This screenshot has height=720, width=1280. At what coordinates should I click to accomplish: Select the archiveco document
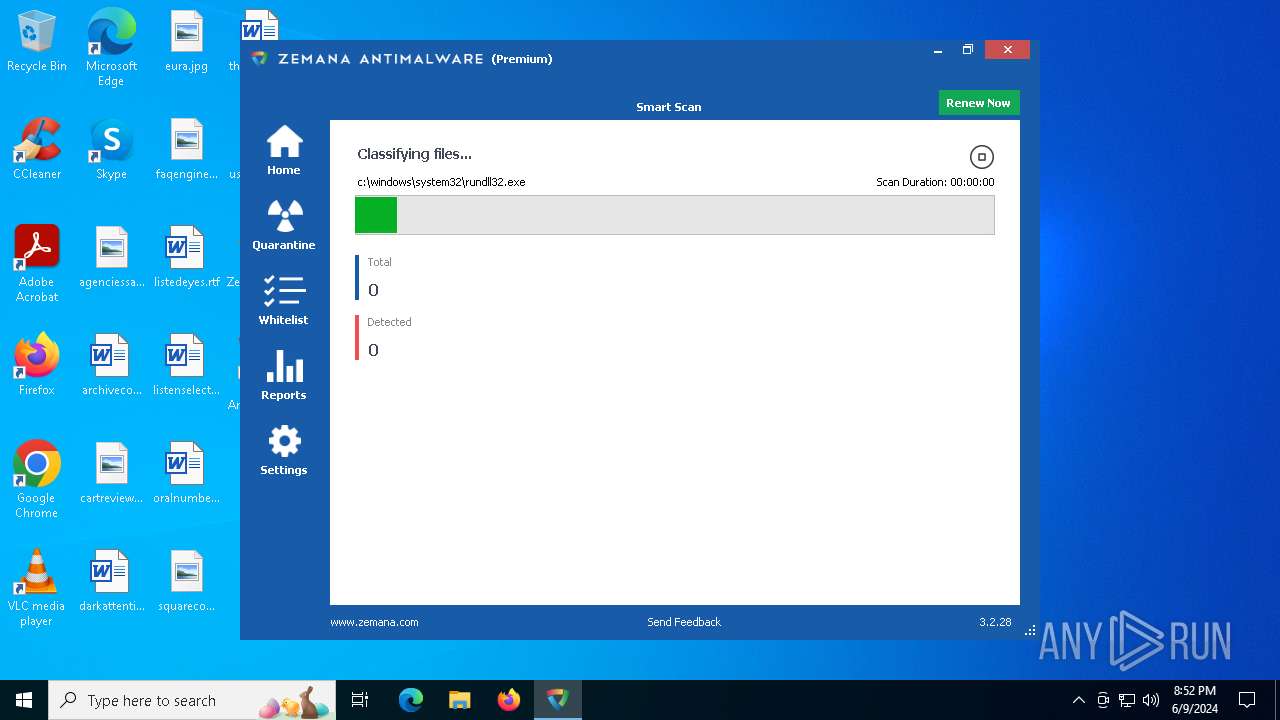pos(111,366)
